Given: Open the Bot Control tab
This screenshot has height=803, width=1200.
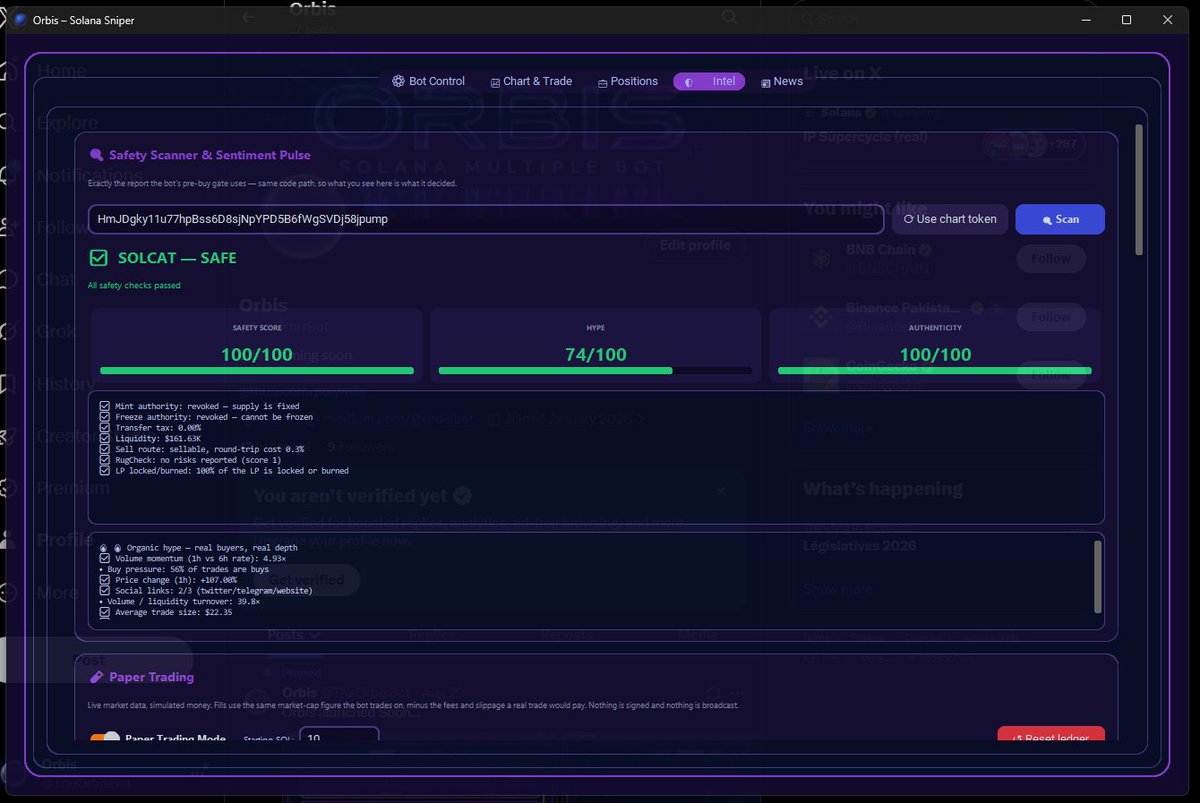Looking at the screenshot, I should (428, 81).
